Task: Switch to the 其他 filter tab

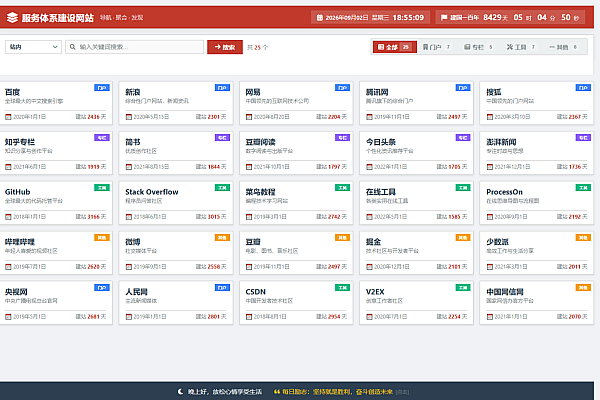Action: tap(563, 47)
